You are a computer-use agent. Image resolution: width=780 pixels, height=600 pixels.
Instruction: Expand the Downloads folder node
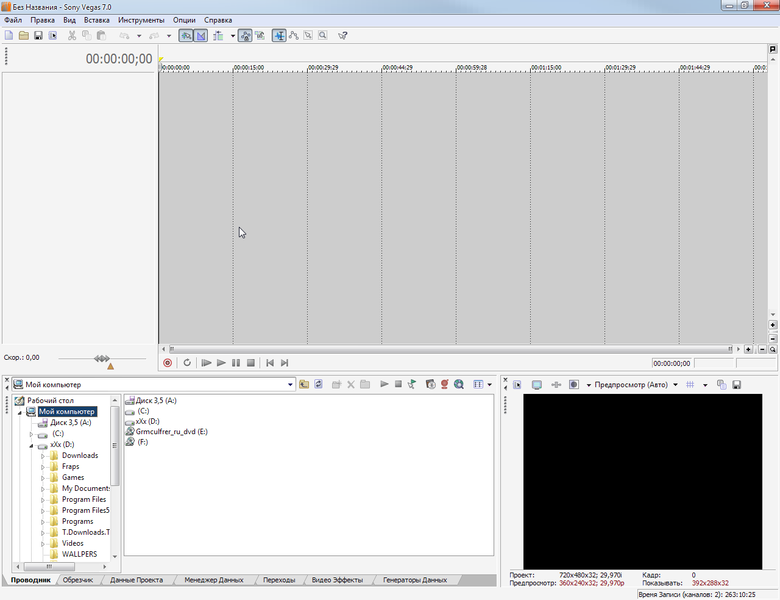pyautogui.click(x=43, y=456)
